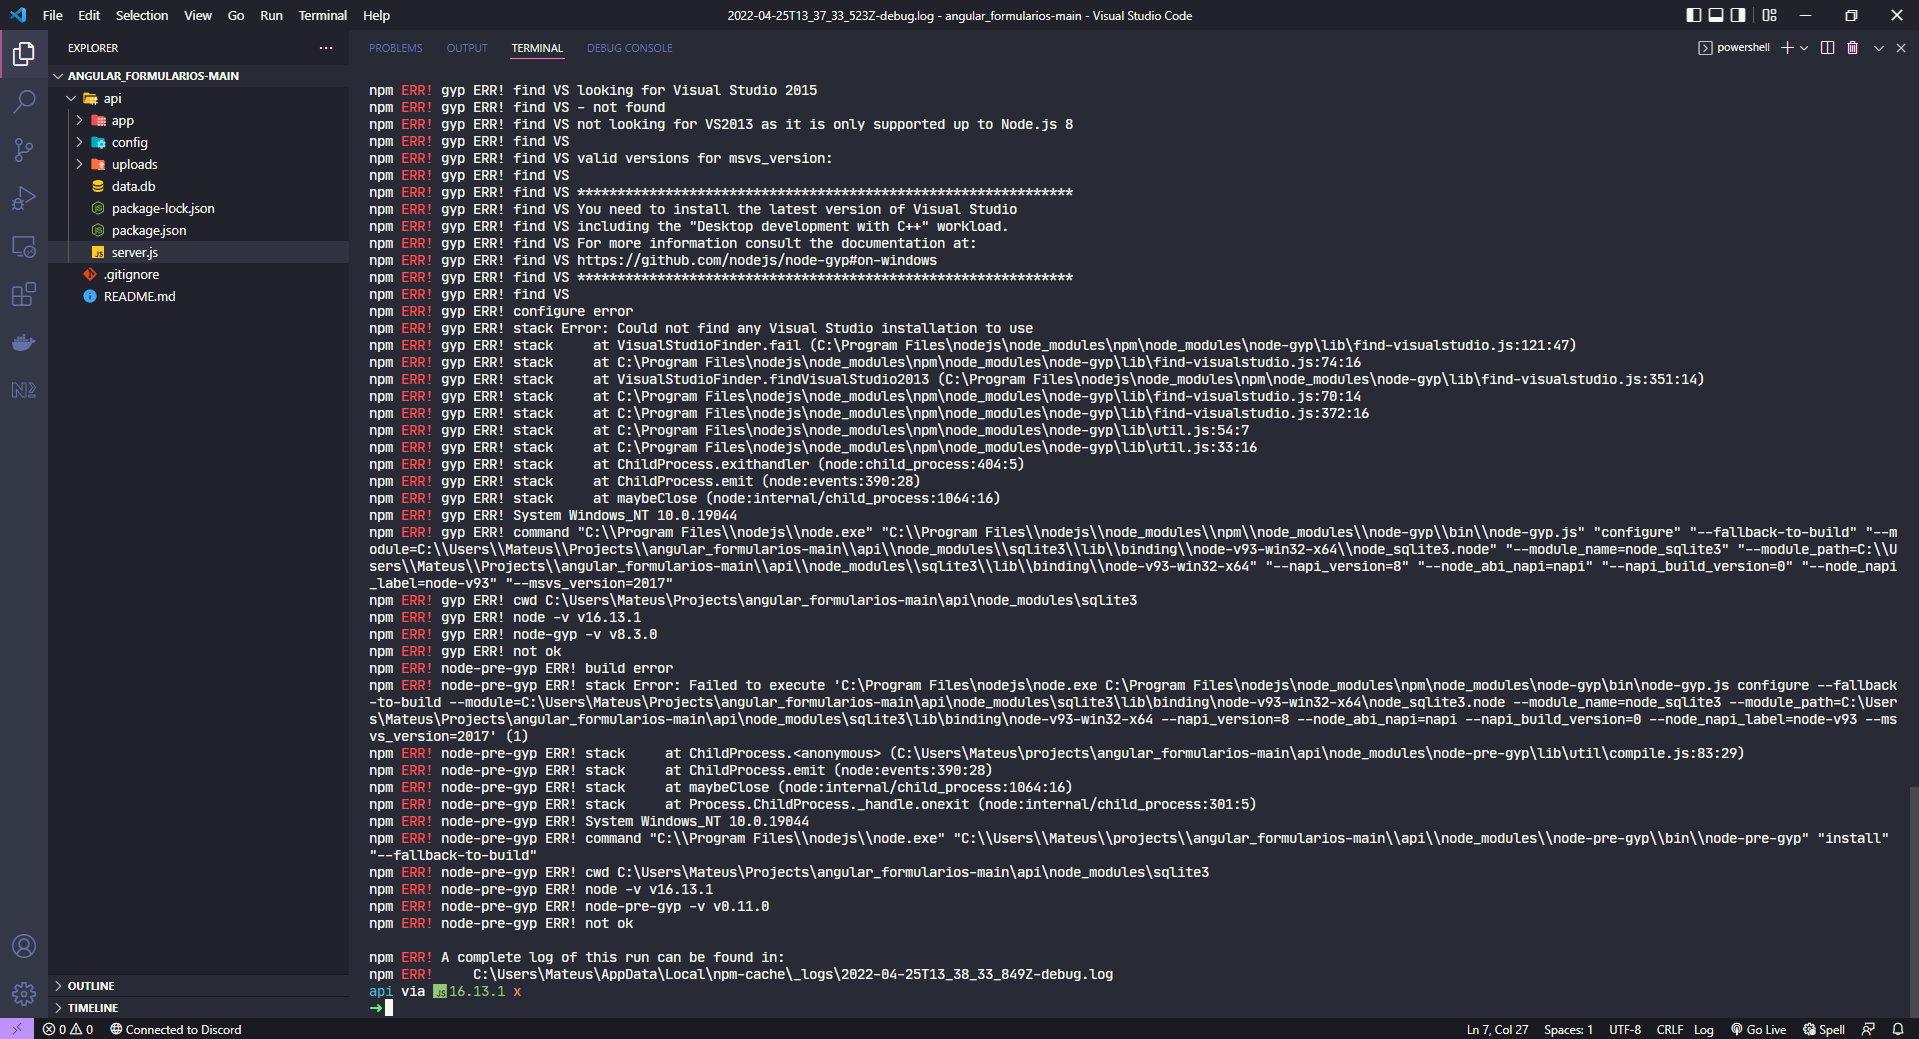Open the View menu
The width and height of the screenshot is (1919, 1039).
tap(198, 15)
